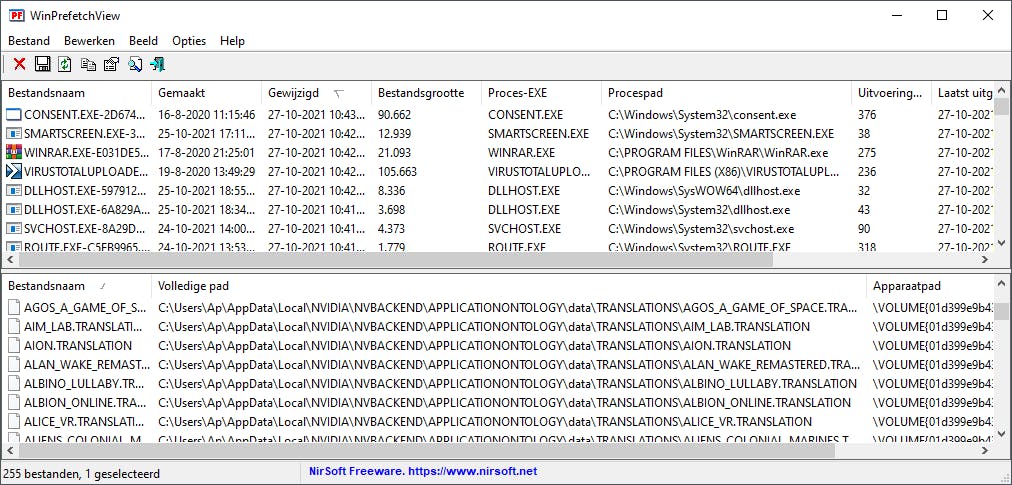
Task: Click the AION.TRANSLATION file icon
Action: [14, 346]
